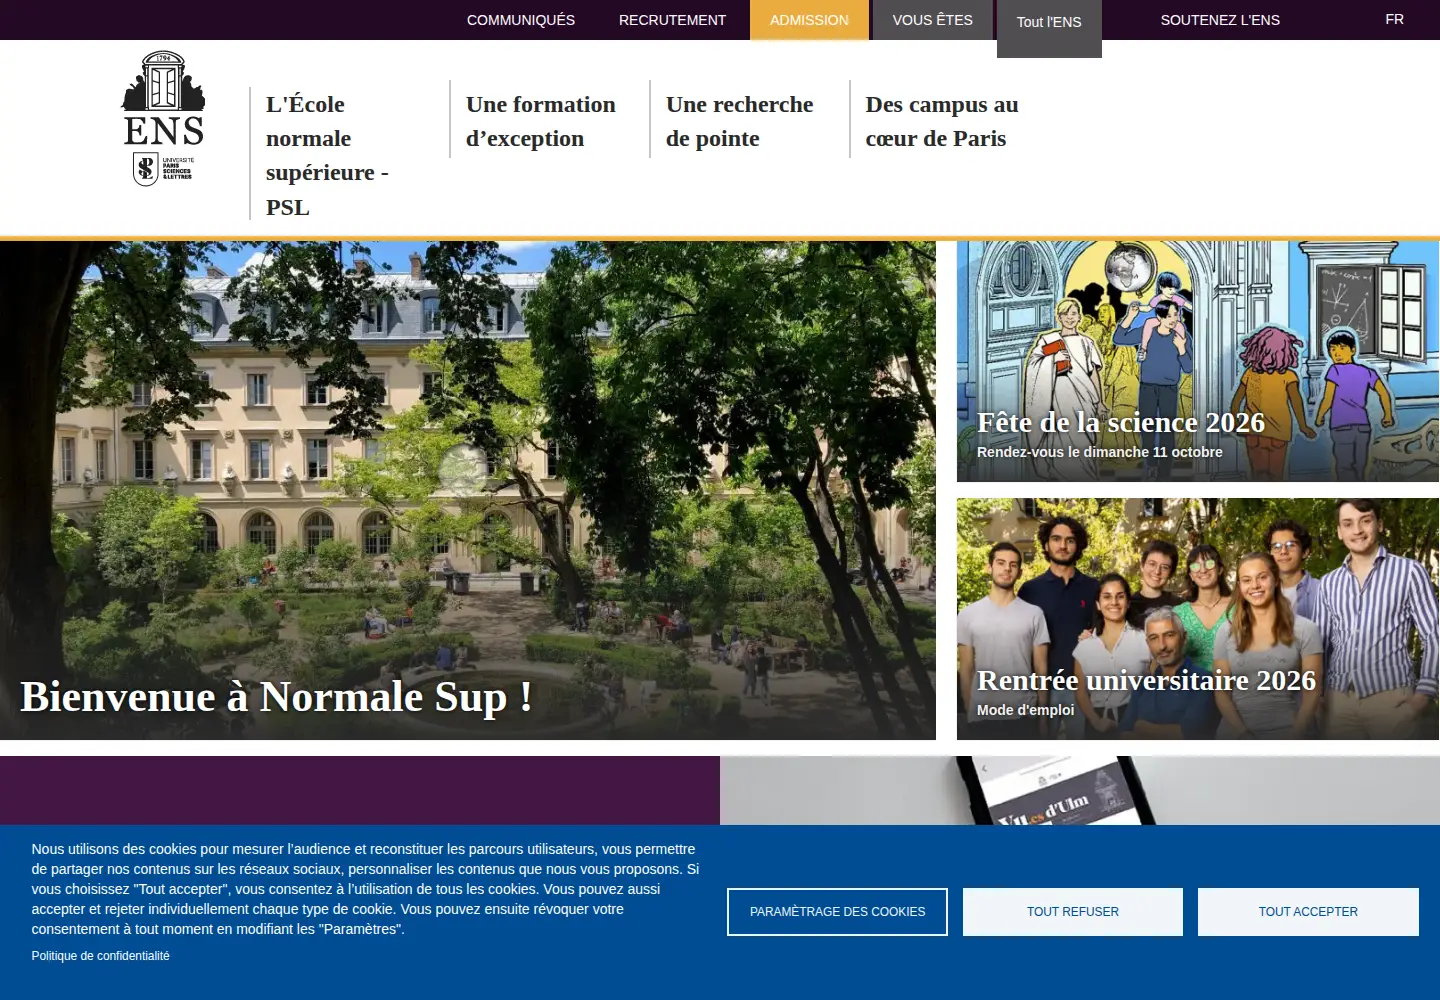Open the VOUS ÊTES menu
This screenshot has height=1000, width=1440.
click(x=932, y=20)
